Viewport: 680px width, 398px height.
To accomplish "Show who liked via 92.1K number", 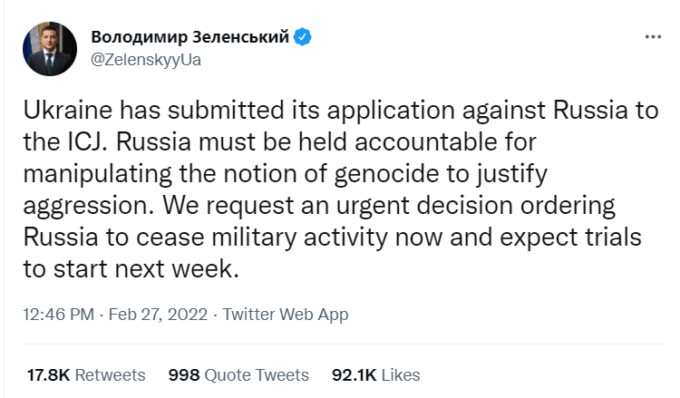I will coord(354,375).
